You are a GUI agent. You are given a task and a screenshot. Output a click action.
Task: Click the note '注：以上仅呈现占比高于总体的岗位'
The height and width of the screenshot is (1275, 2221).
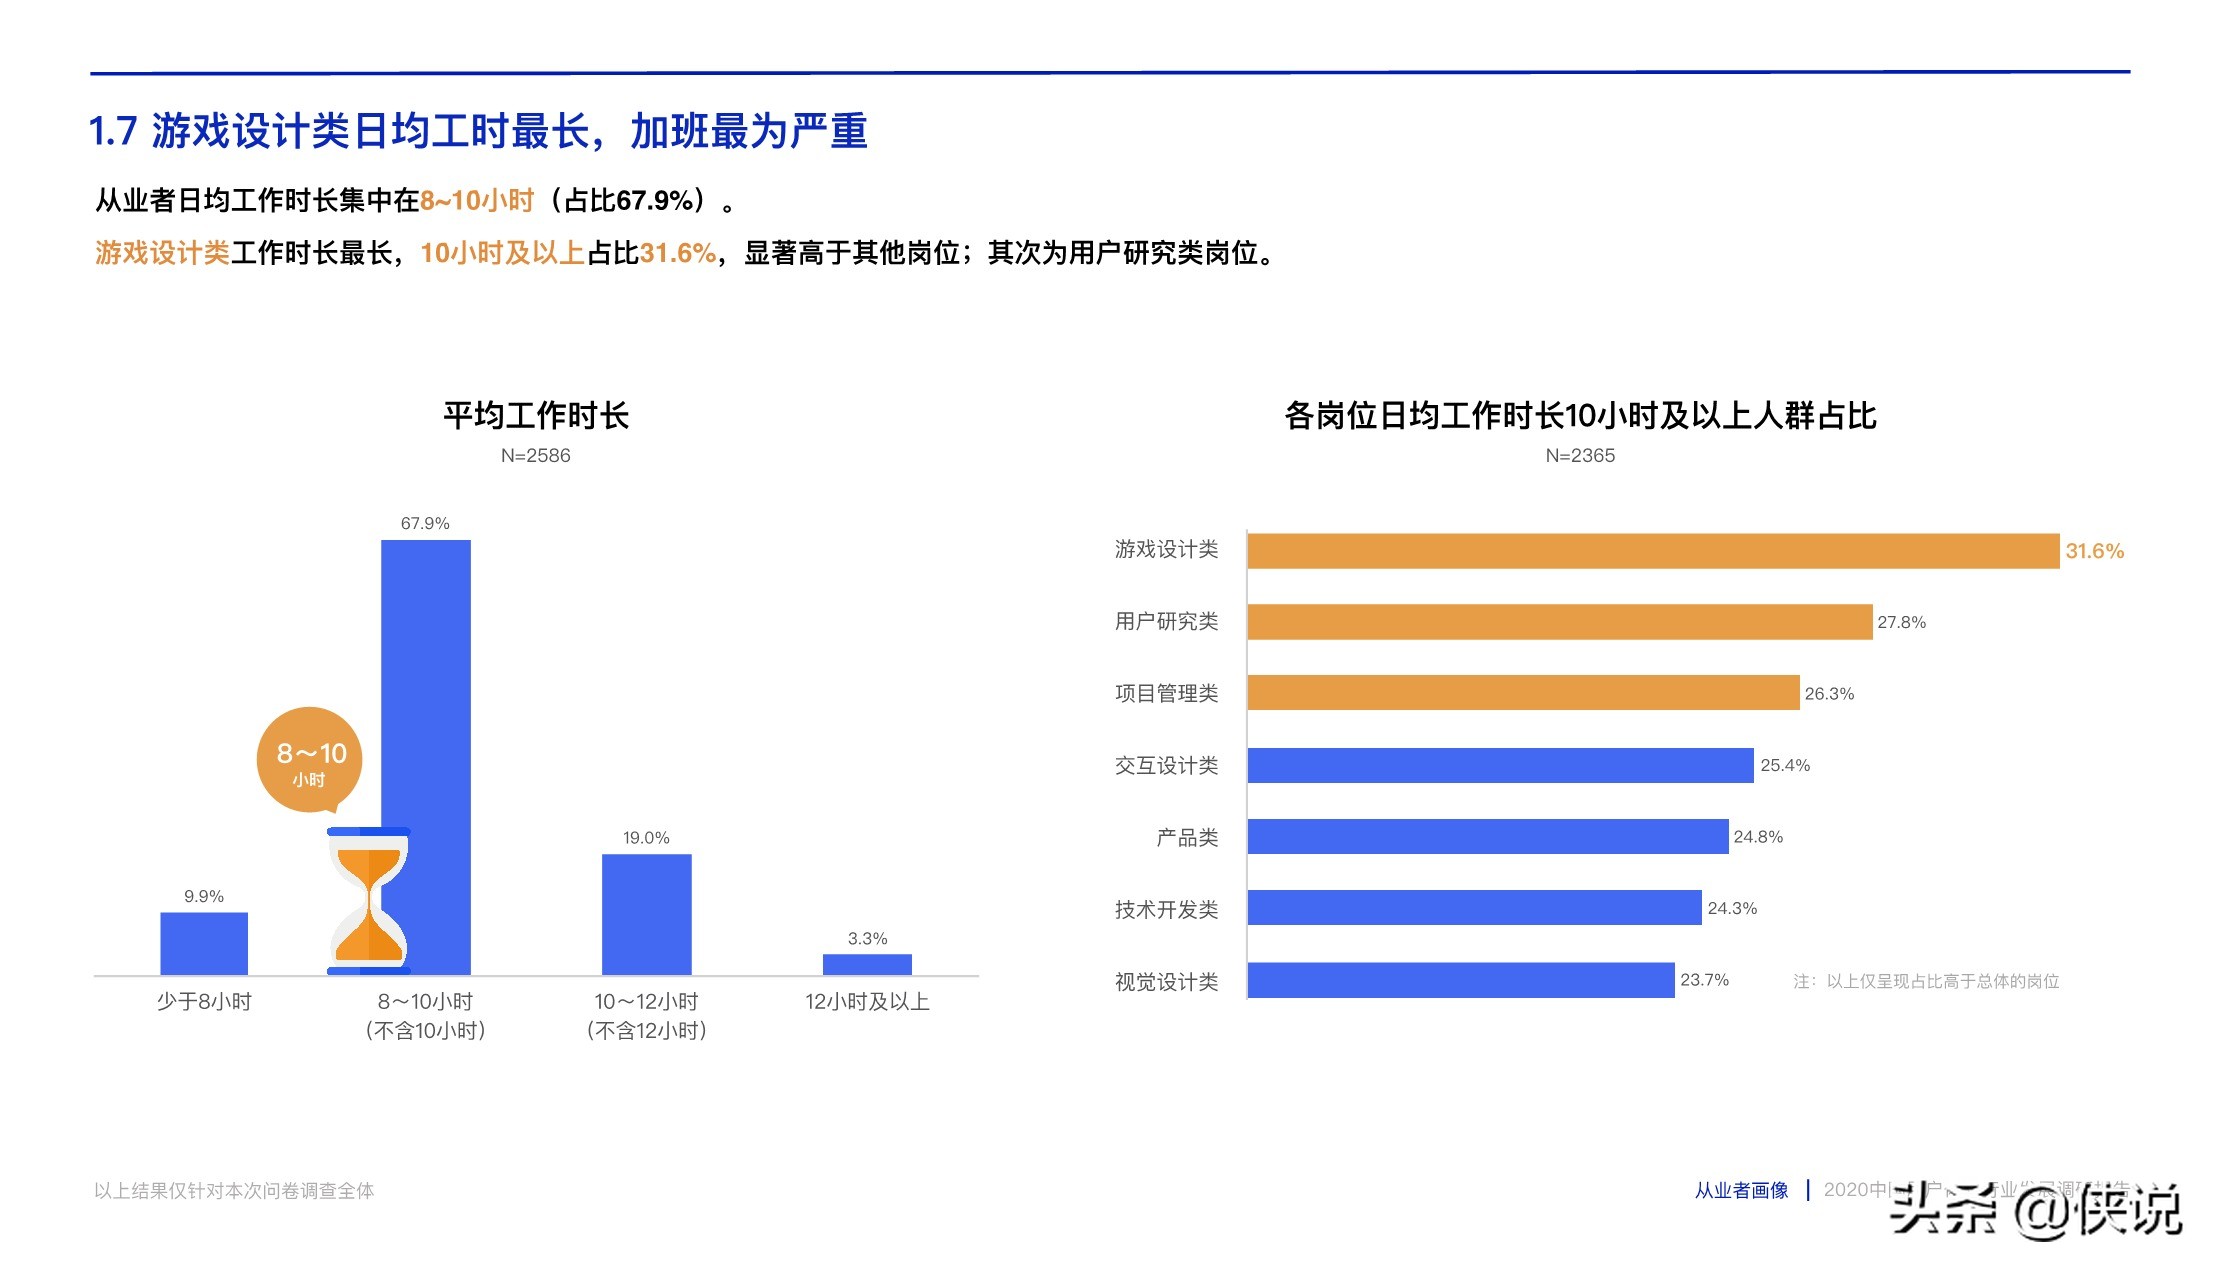(1926, 981)
